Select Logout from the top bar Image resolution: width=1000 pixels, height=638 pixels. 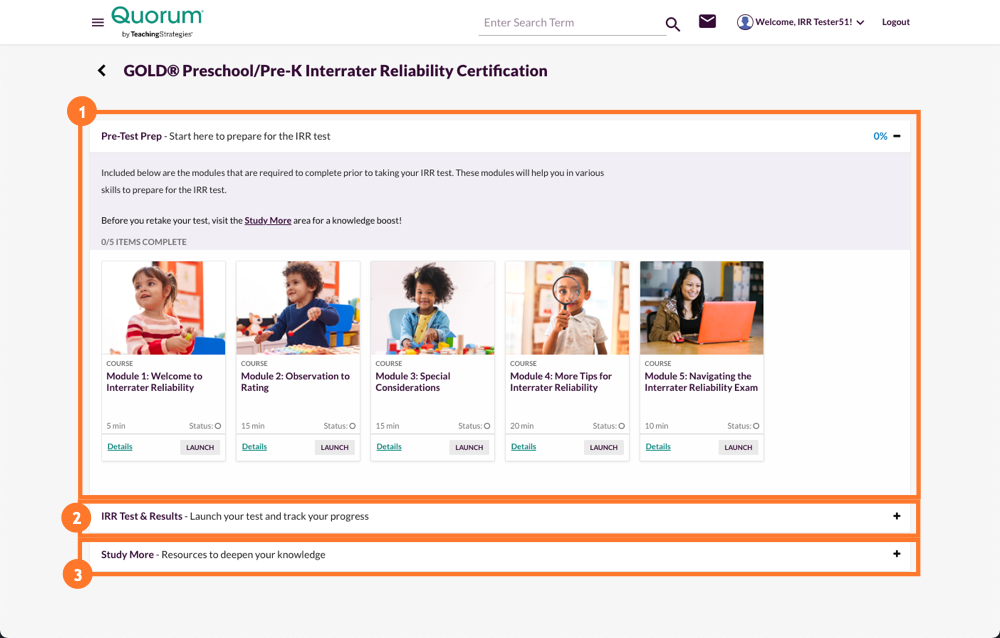(895, 21)
